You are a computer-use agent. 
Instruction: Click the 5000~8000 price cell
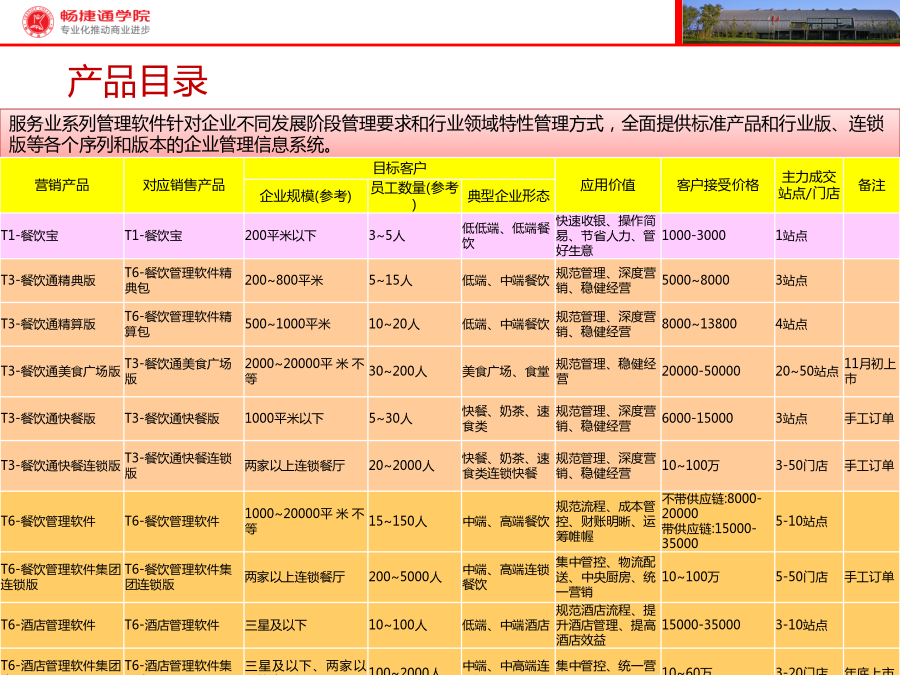(x=717, y=281)
